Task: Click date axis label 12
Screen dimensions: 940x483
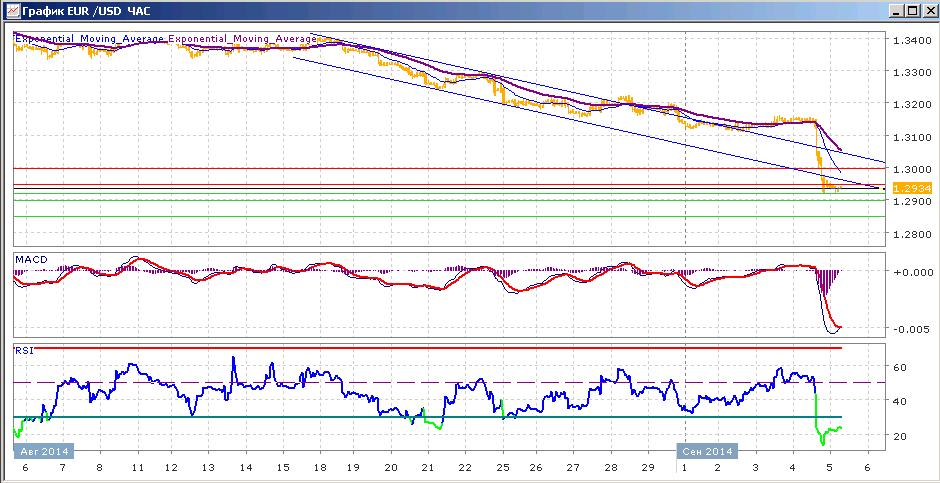Action: [171, 467]
